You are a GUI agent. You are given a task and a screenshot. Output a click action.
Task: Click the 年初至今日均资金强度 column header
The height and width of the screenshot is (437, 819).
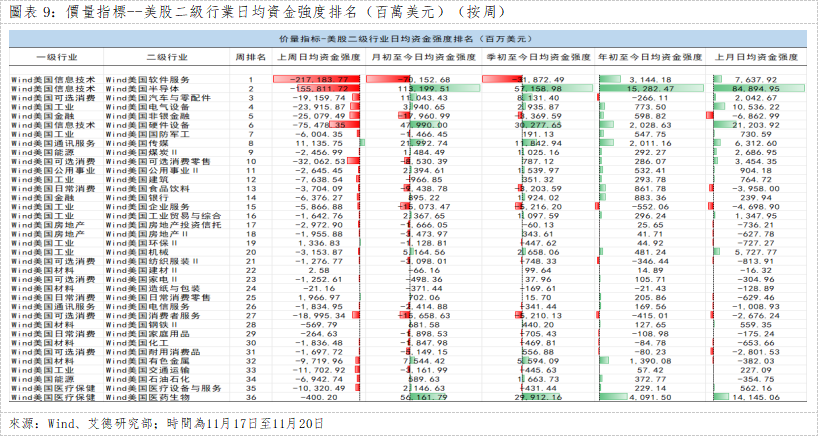pos(651,57)
